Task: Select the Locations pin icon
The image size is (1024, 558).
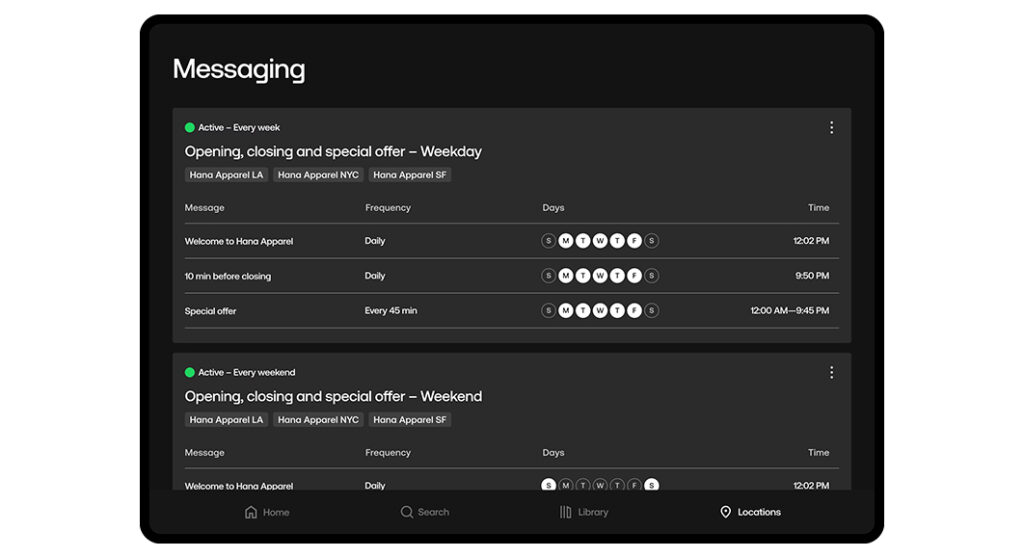Action: pos(726,512)
